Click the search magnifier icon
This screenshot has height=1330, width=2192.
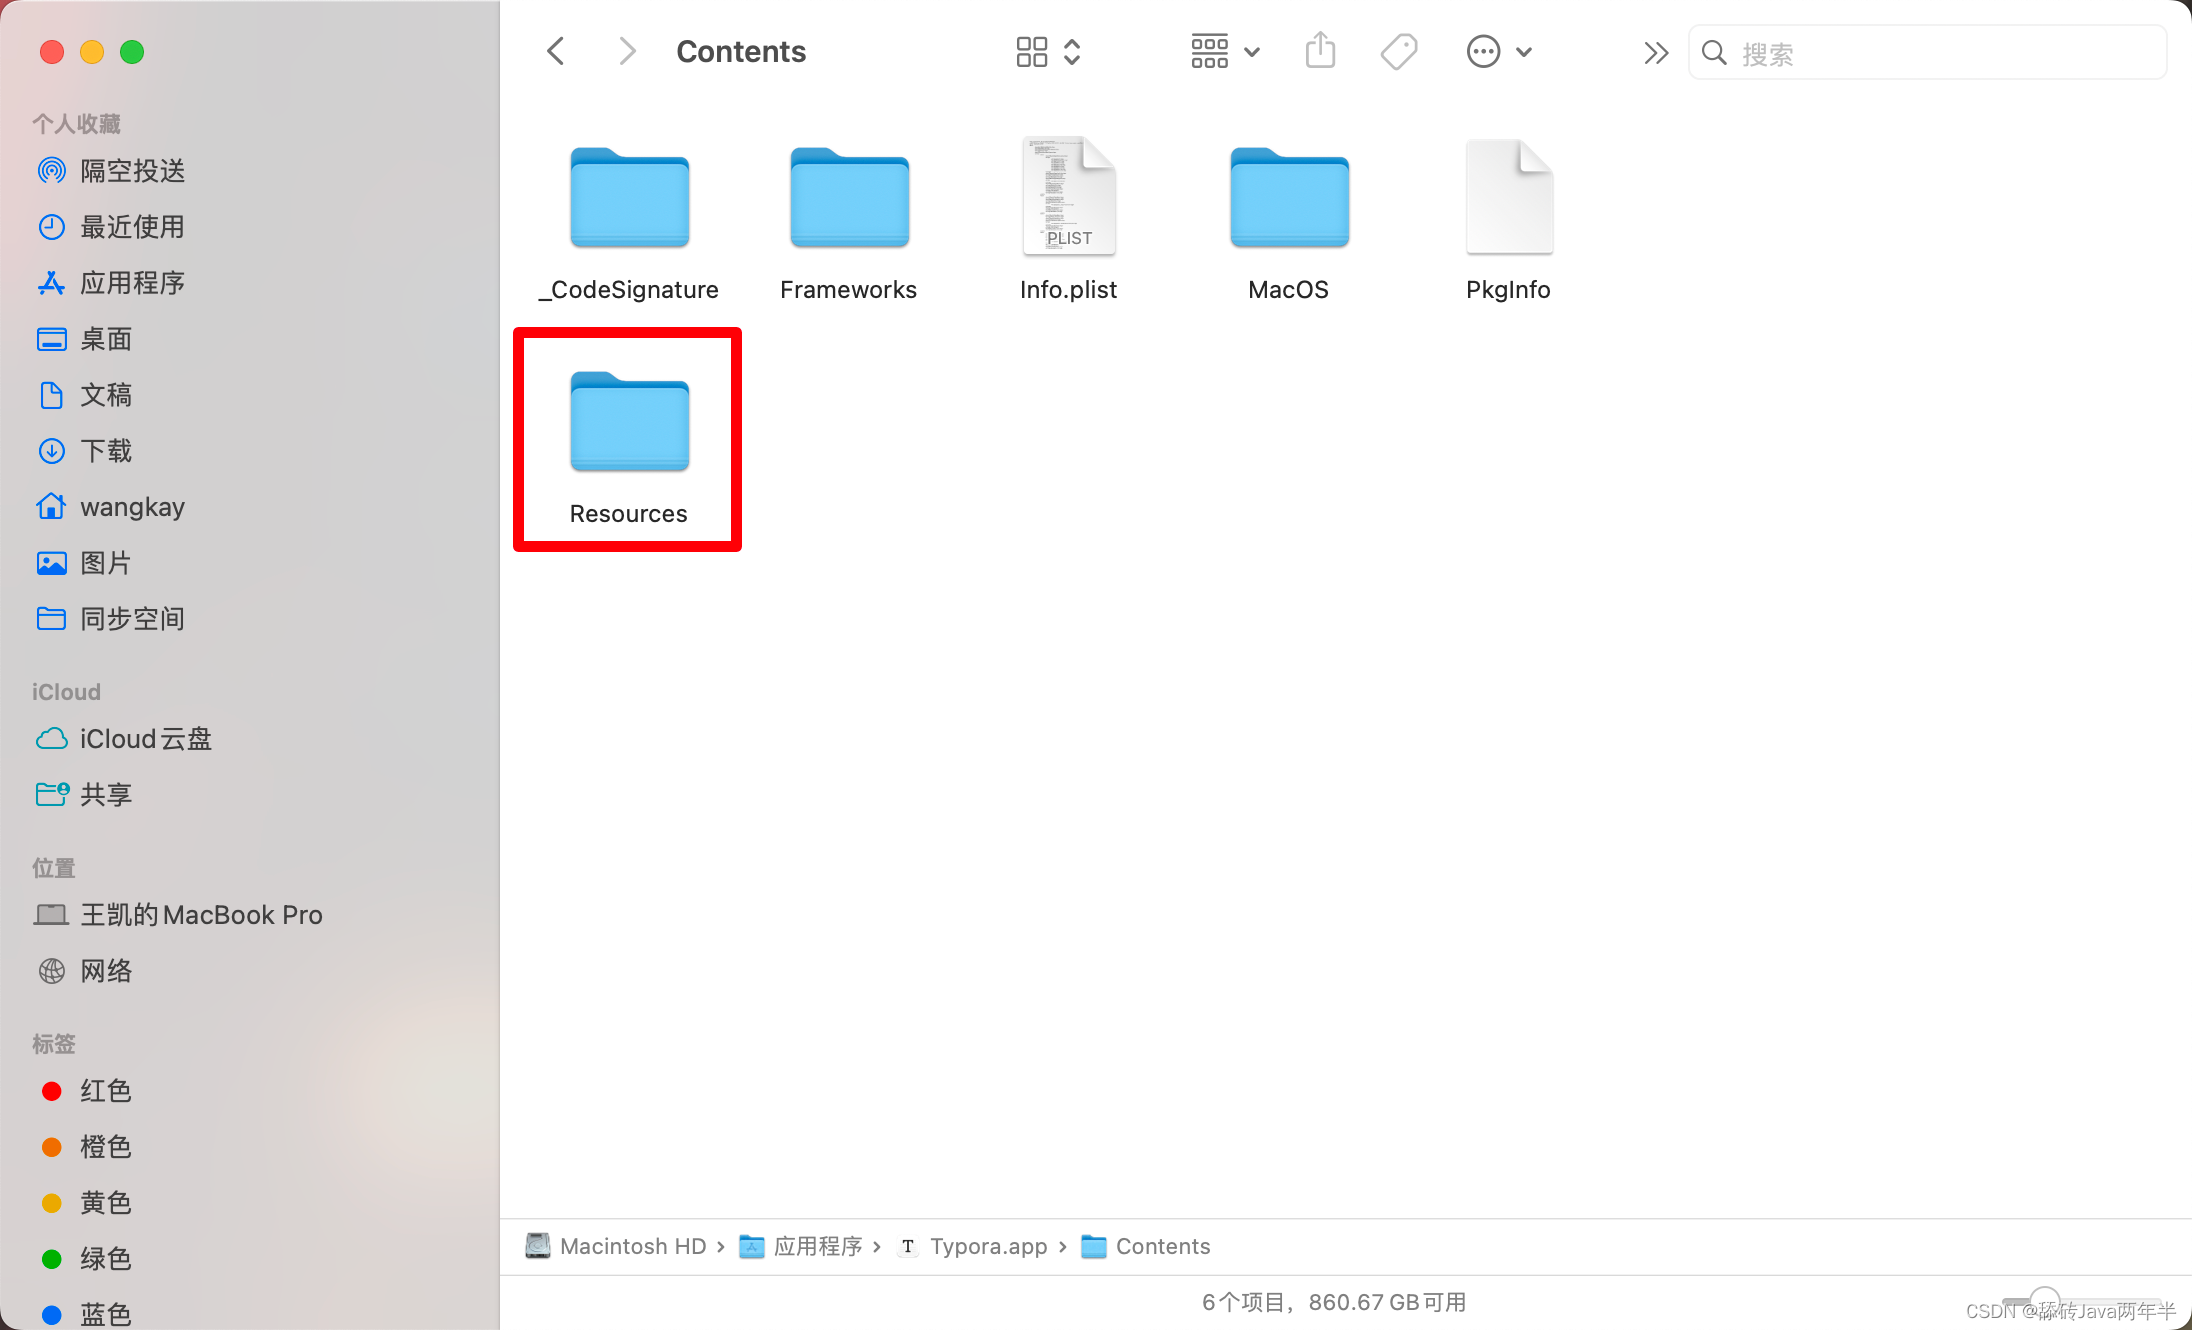1714,52
